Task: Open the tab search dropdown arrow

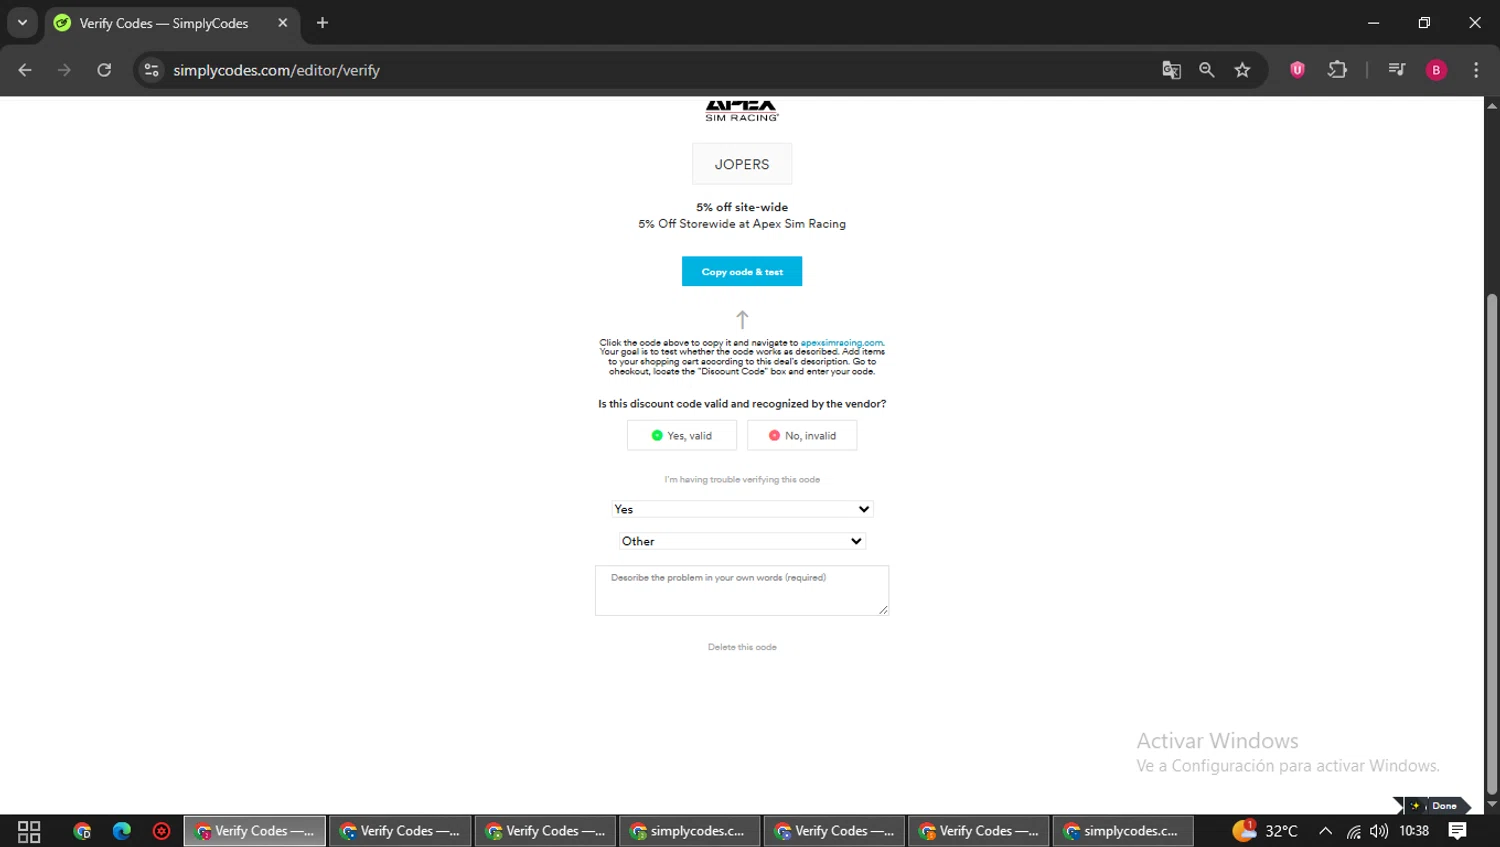Action: 22,23
